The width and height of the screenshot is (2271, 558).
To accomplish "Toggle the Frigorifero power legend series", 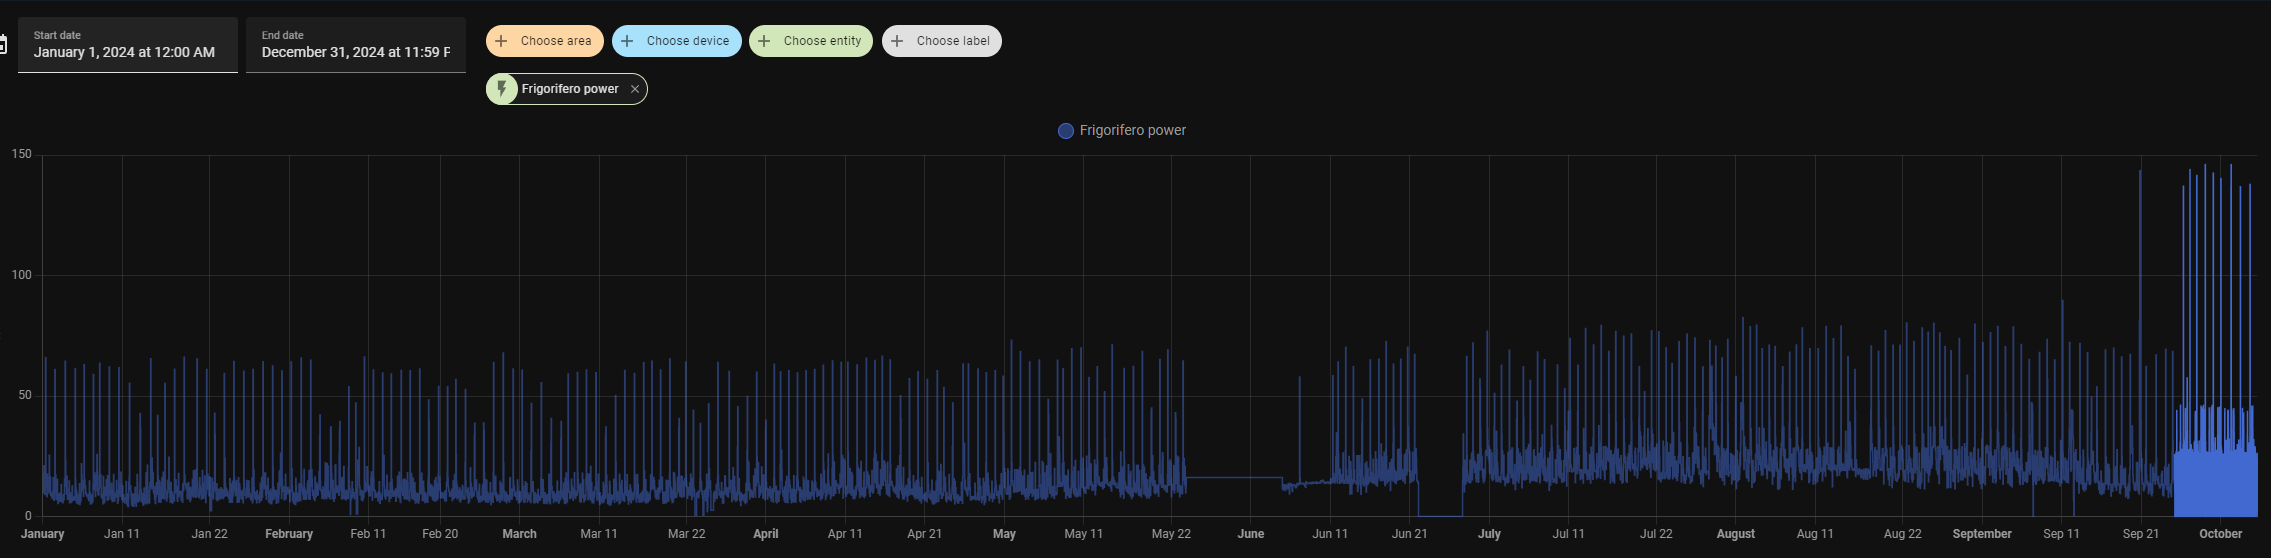I will click(x=1132, y=131).
